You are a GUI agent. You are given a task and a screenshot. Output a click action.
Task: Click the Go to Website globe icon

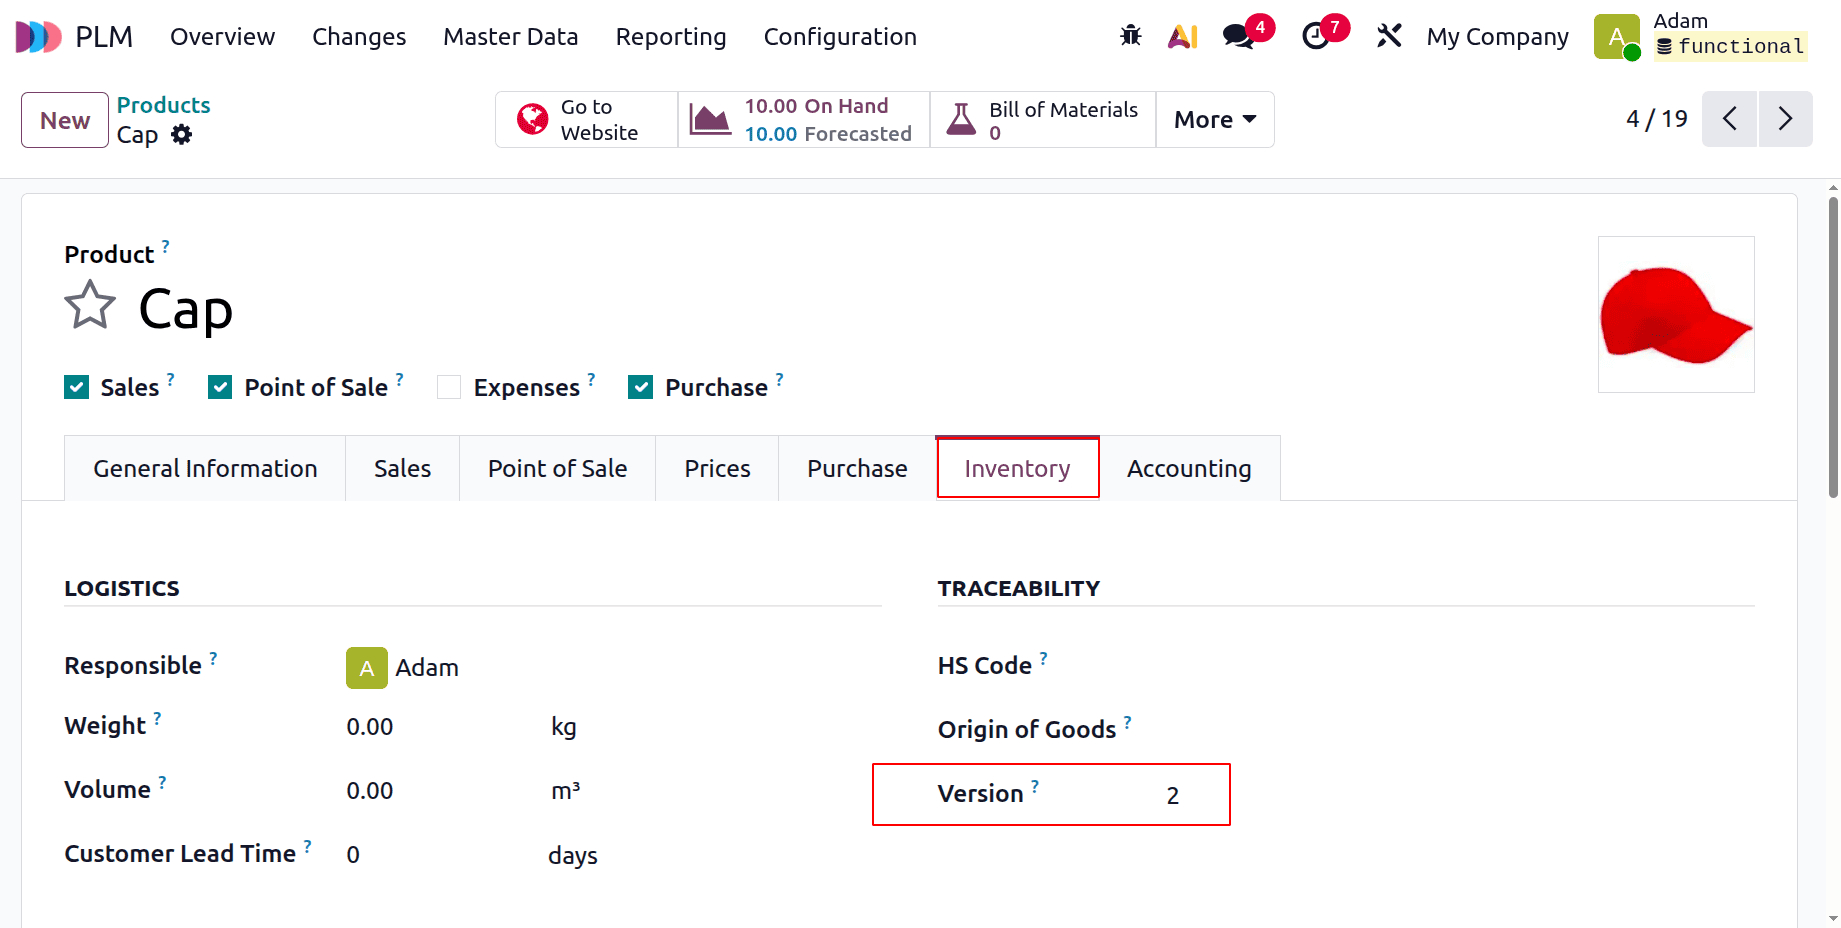coord(532,119)
